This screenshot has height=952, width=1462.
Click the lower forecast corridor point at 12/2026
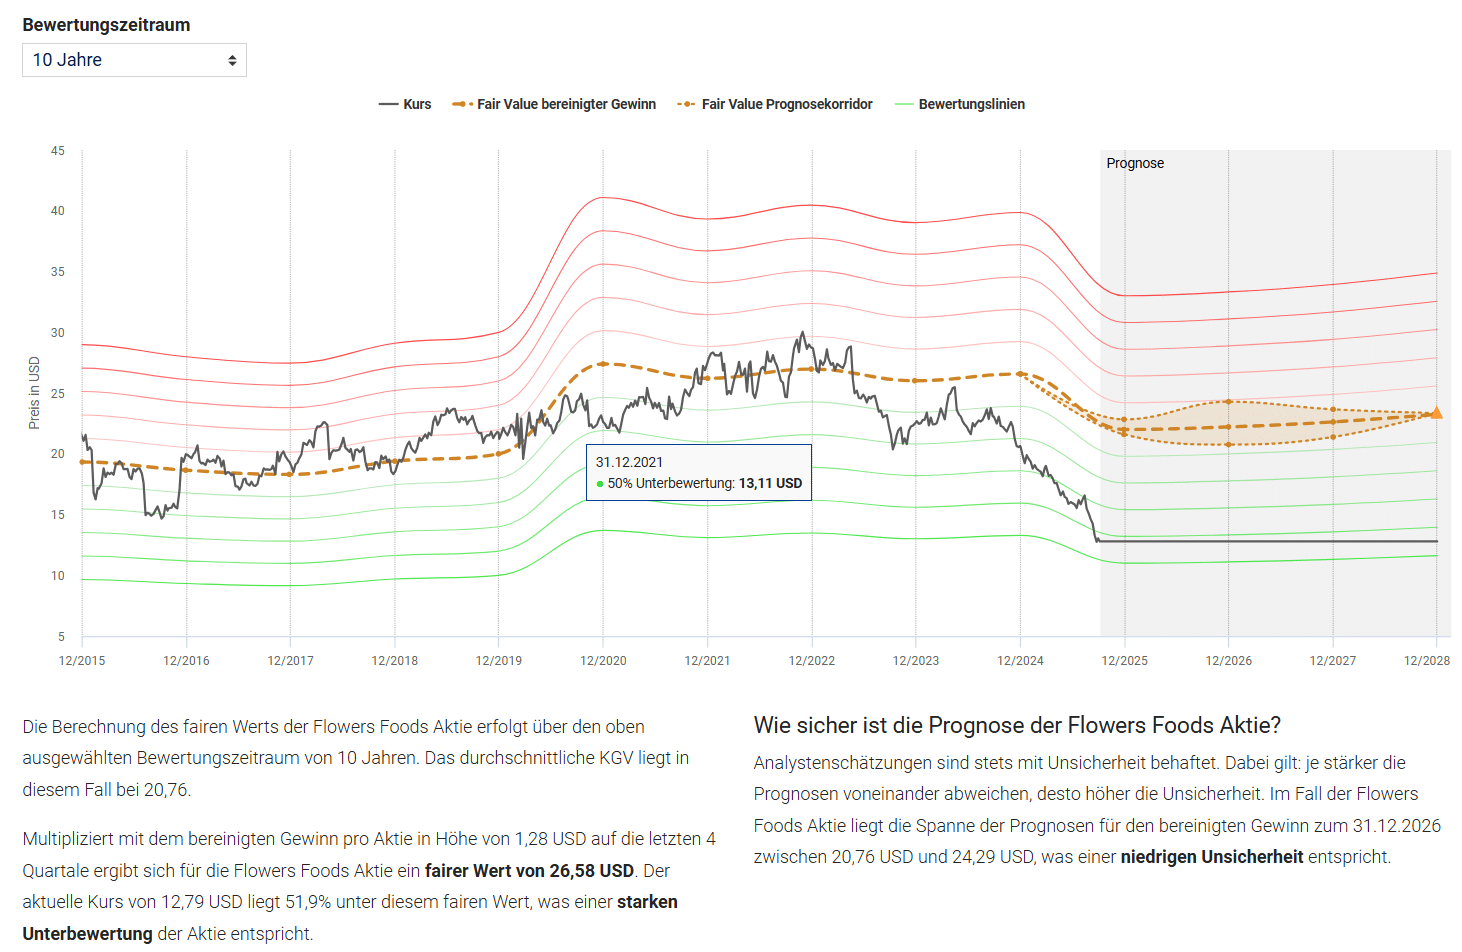1228,444
